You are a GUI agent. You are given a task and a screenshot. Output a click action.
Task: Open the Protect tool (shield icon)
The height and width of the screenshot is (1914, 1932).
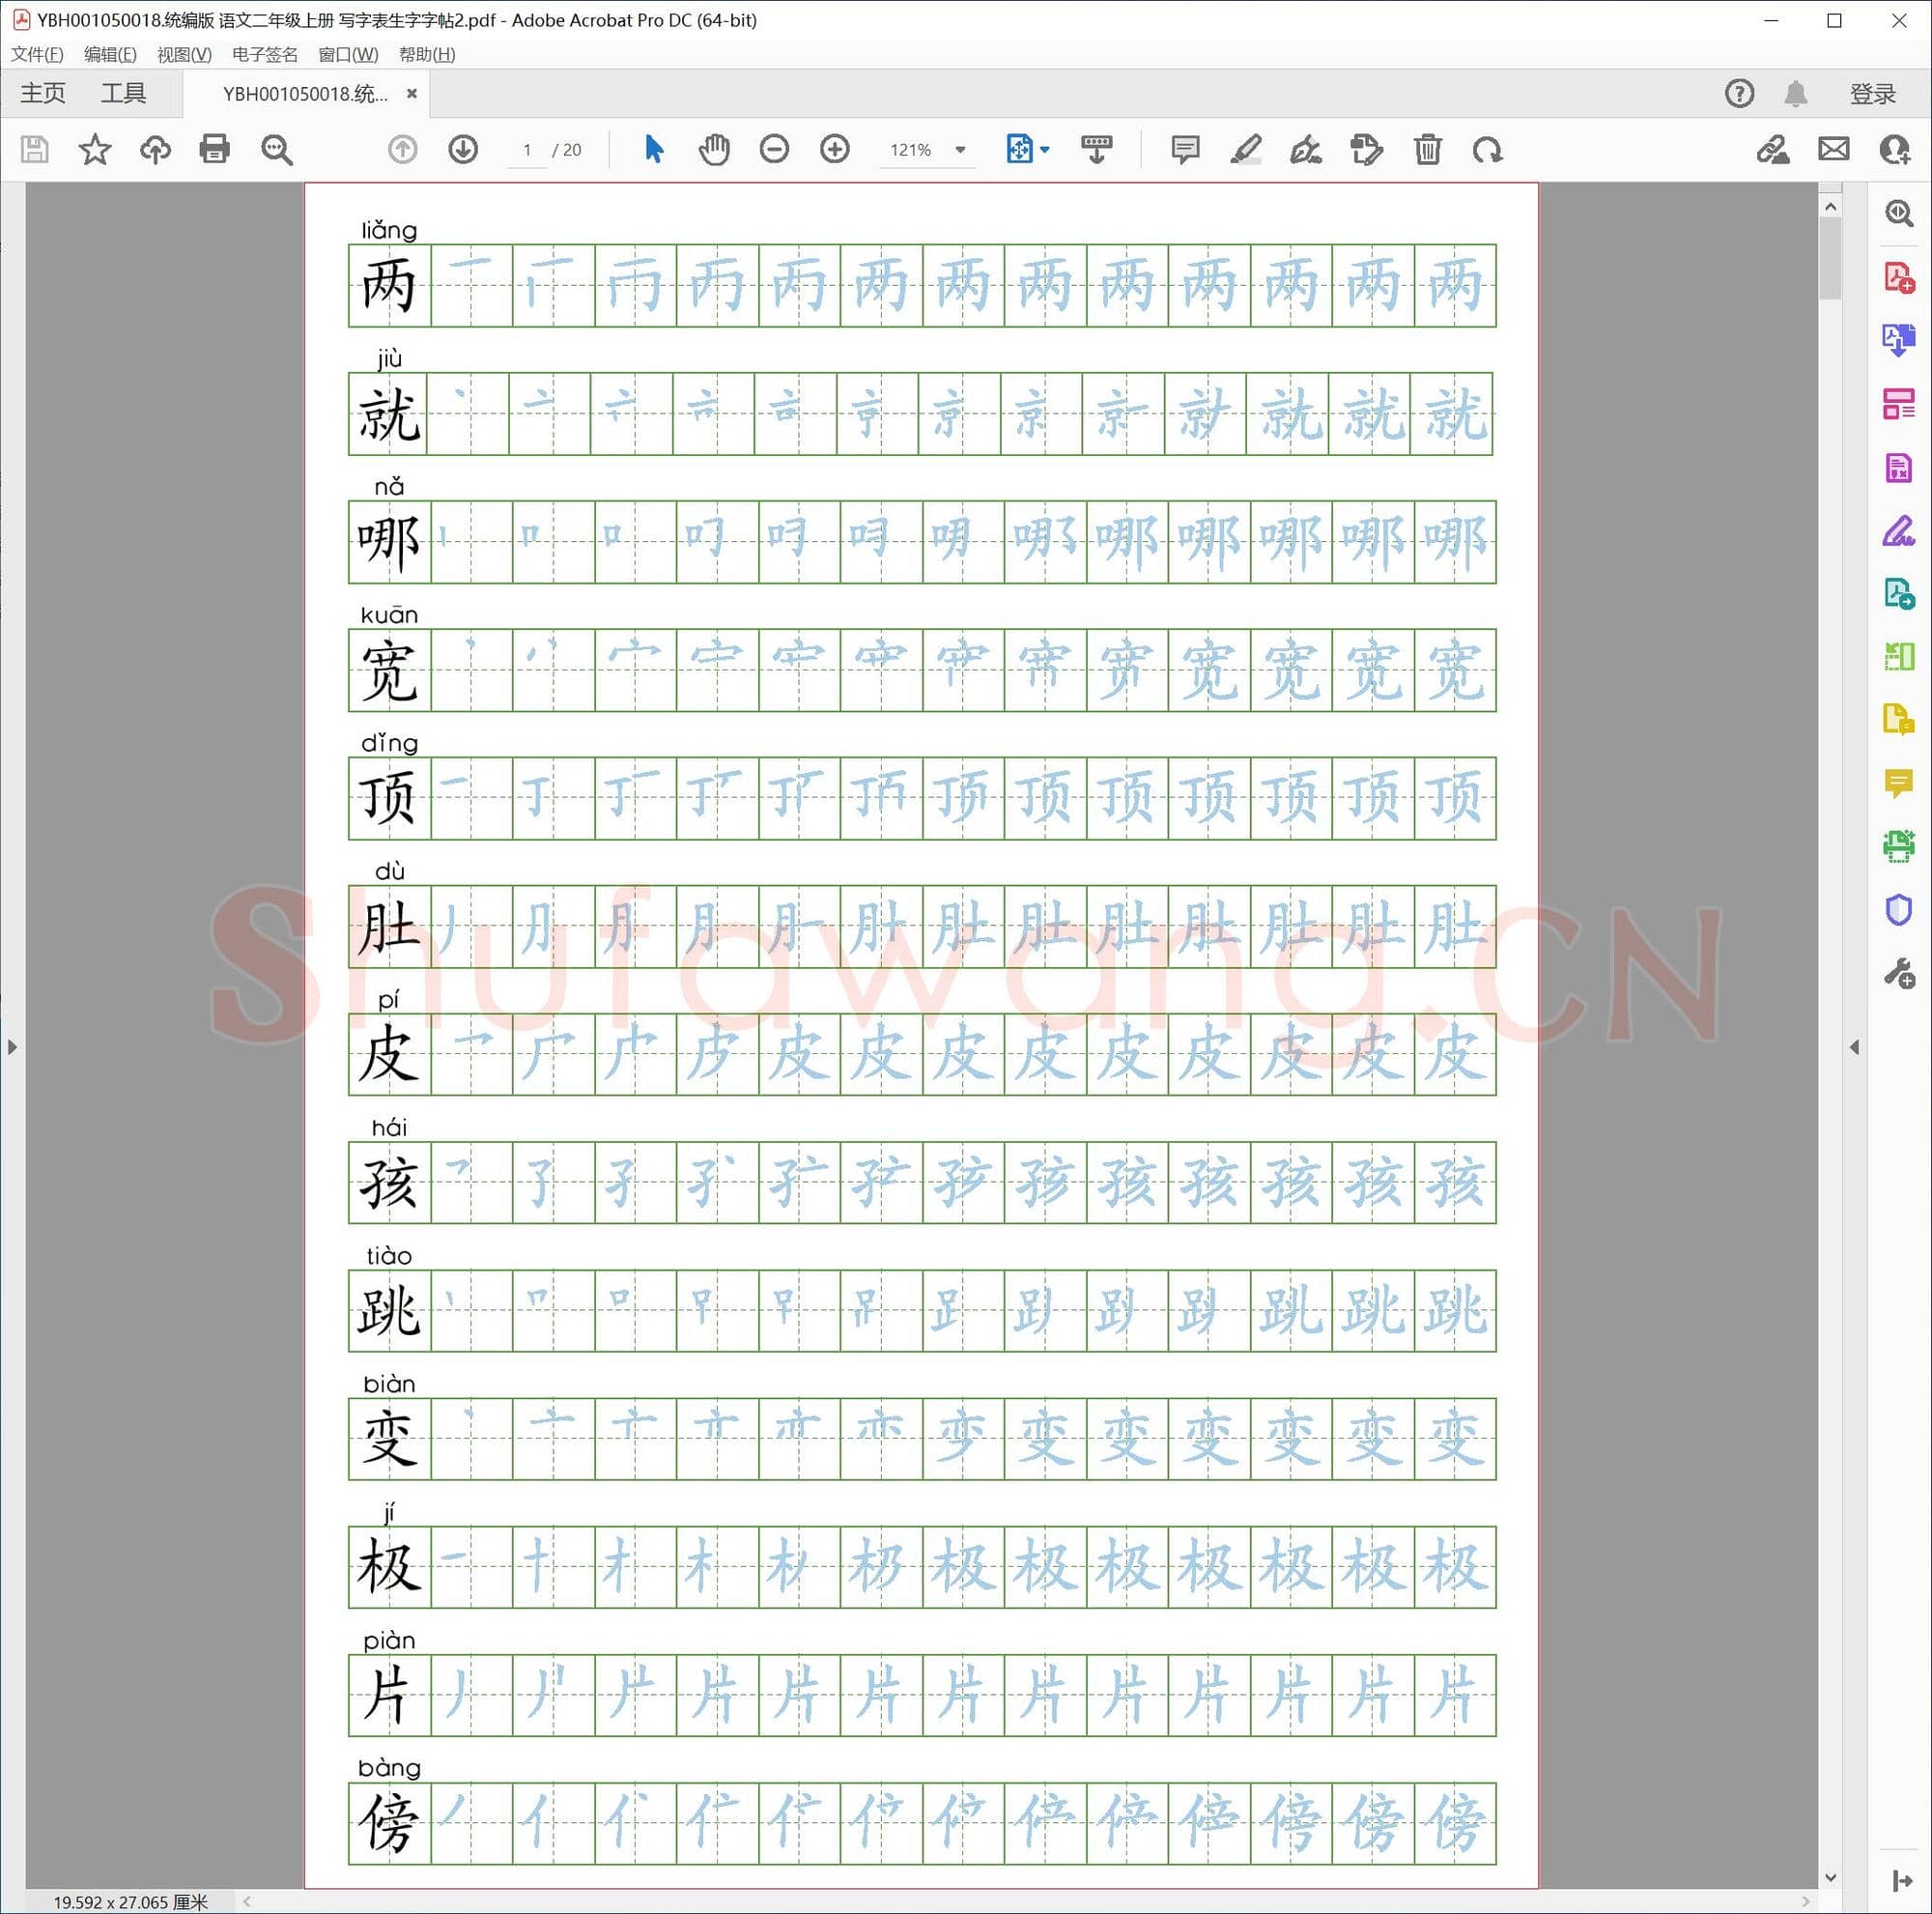point(1899,909)
